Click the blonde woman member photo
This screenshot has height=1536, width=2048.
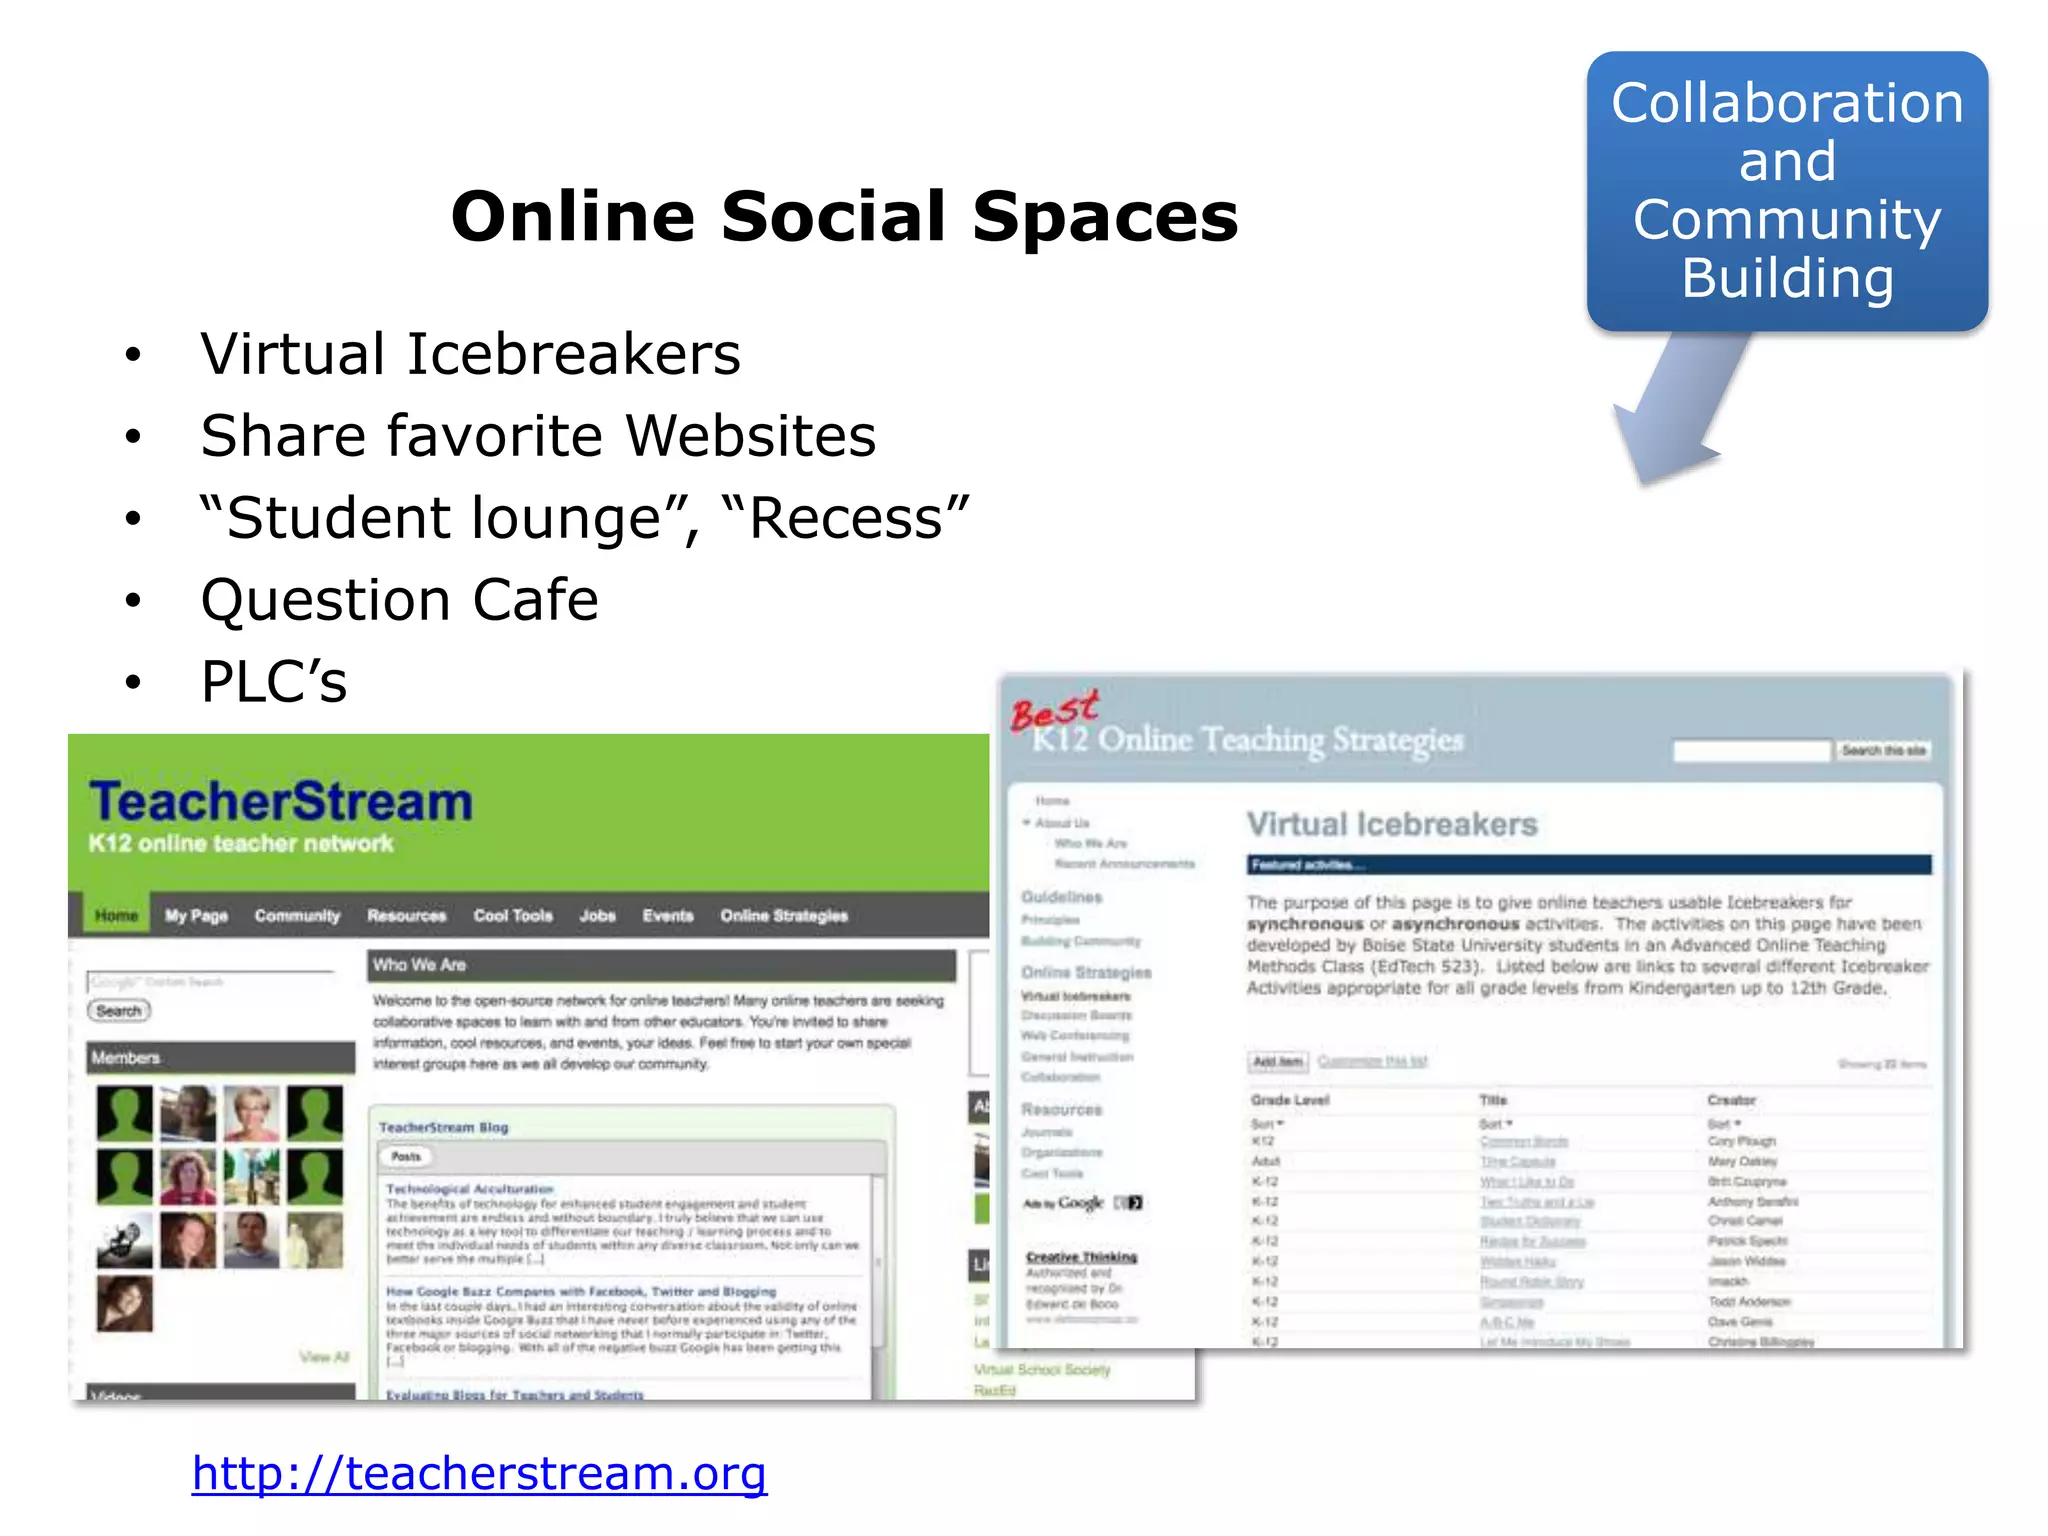(251, 1113)
